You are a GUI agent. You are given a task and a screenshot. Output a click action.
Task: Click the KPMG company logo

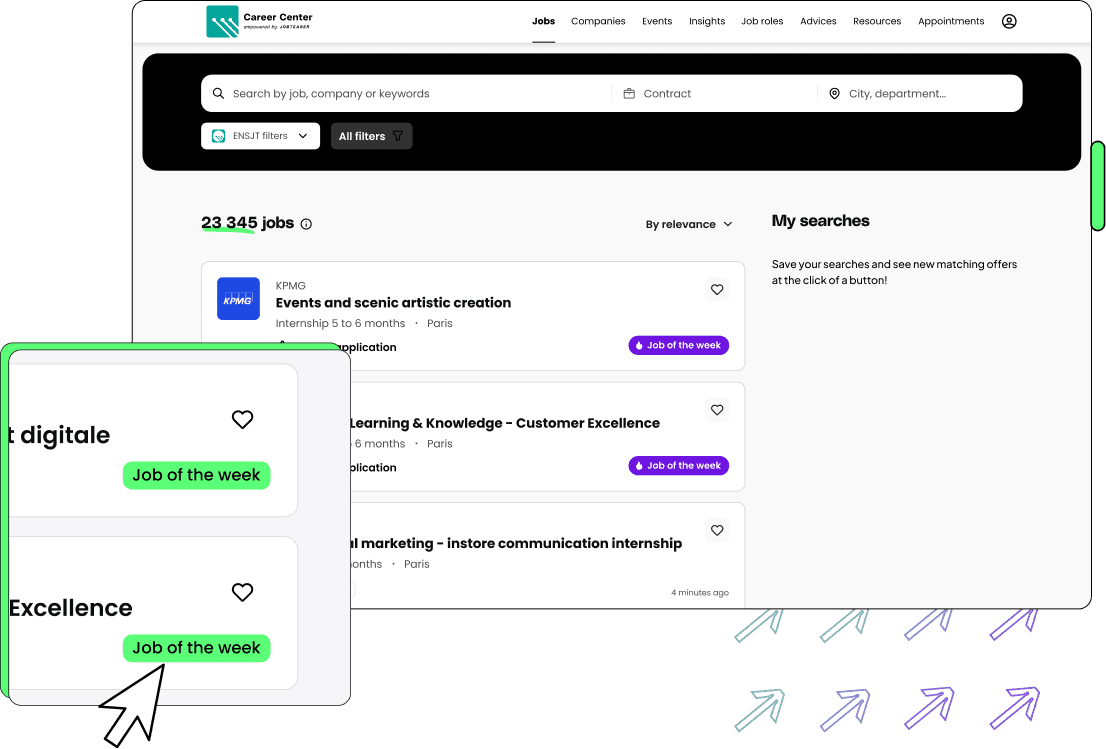[238, 299]
